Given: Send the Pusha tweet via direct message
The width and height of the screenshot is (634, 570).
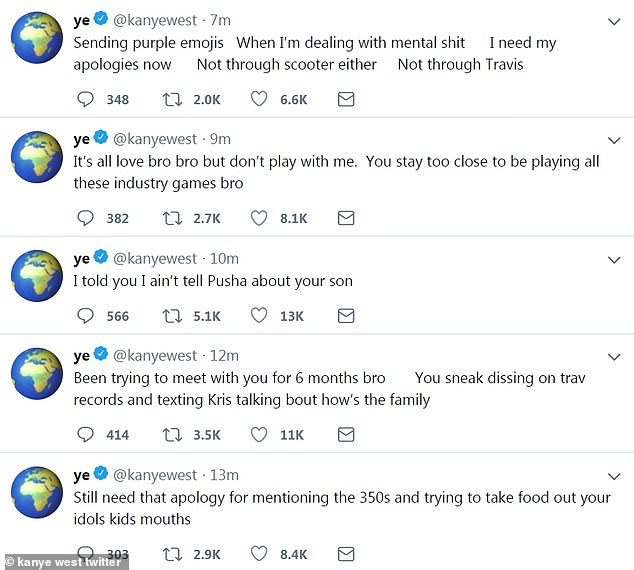Looking at the screenshot, I should [x=346, y=315].
